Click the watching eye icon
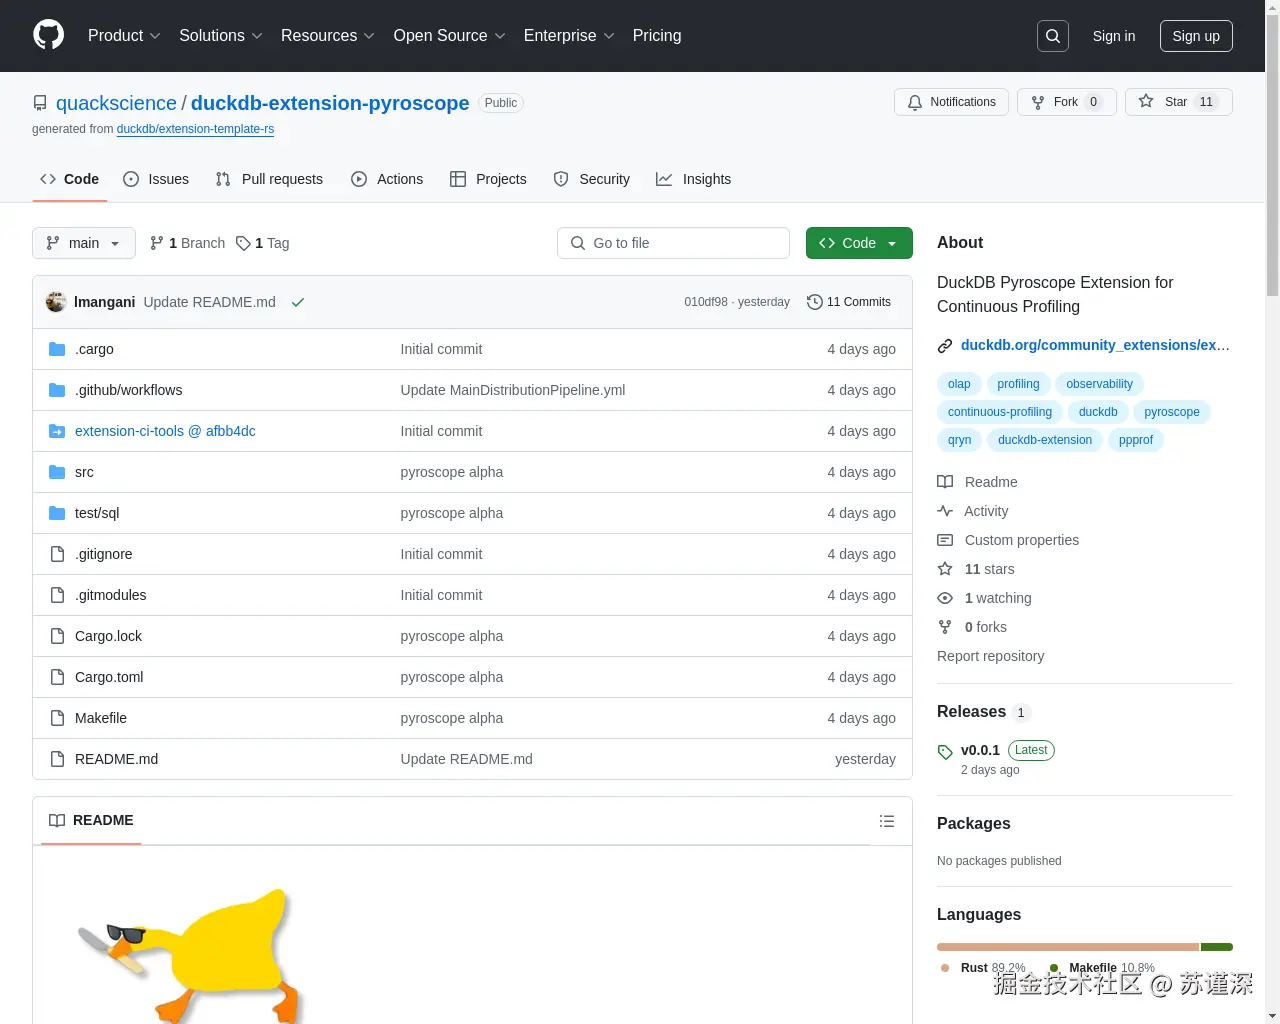 click(945, 598)
